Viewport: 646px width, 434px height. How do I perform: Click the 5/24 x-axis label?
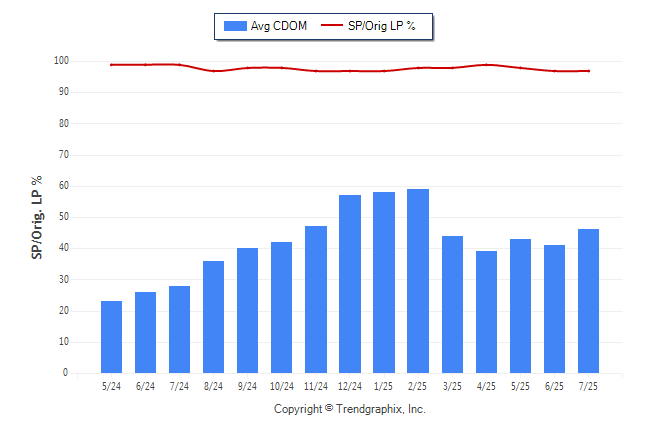coord(111,386)
